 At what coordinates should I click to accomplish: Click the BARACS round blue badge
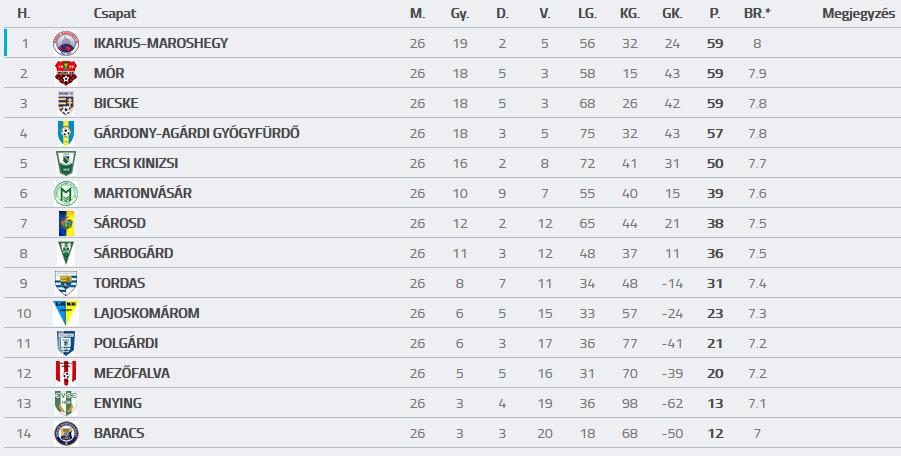pyautogui.click(x=66, y=433)
